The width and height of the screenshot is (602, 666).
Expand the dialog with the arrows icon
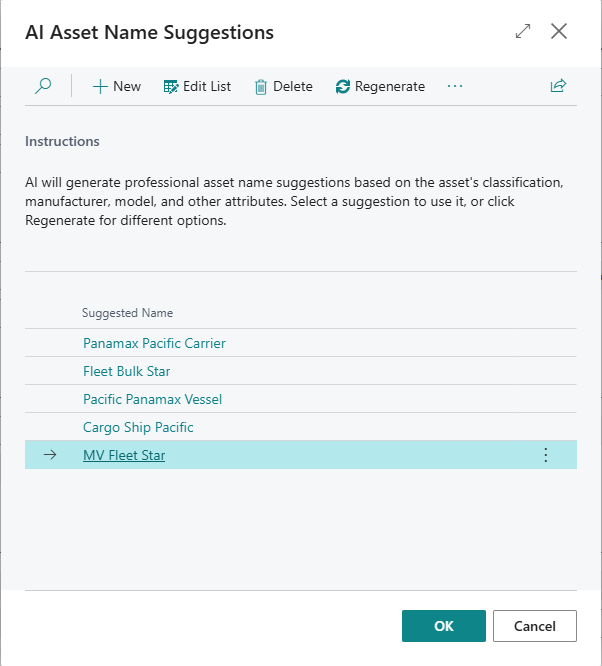(523, 31)
